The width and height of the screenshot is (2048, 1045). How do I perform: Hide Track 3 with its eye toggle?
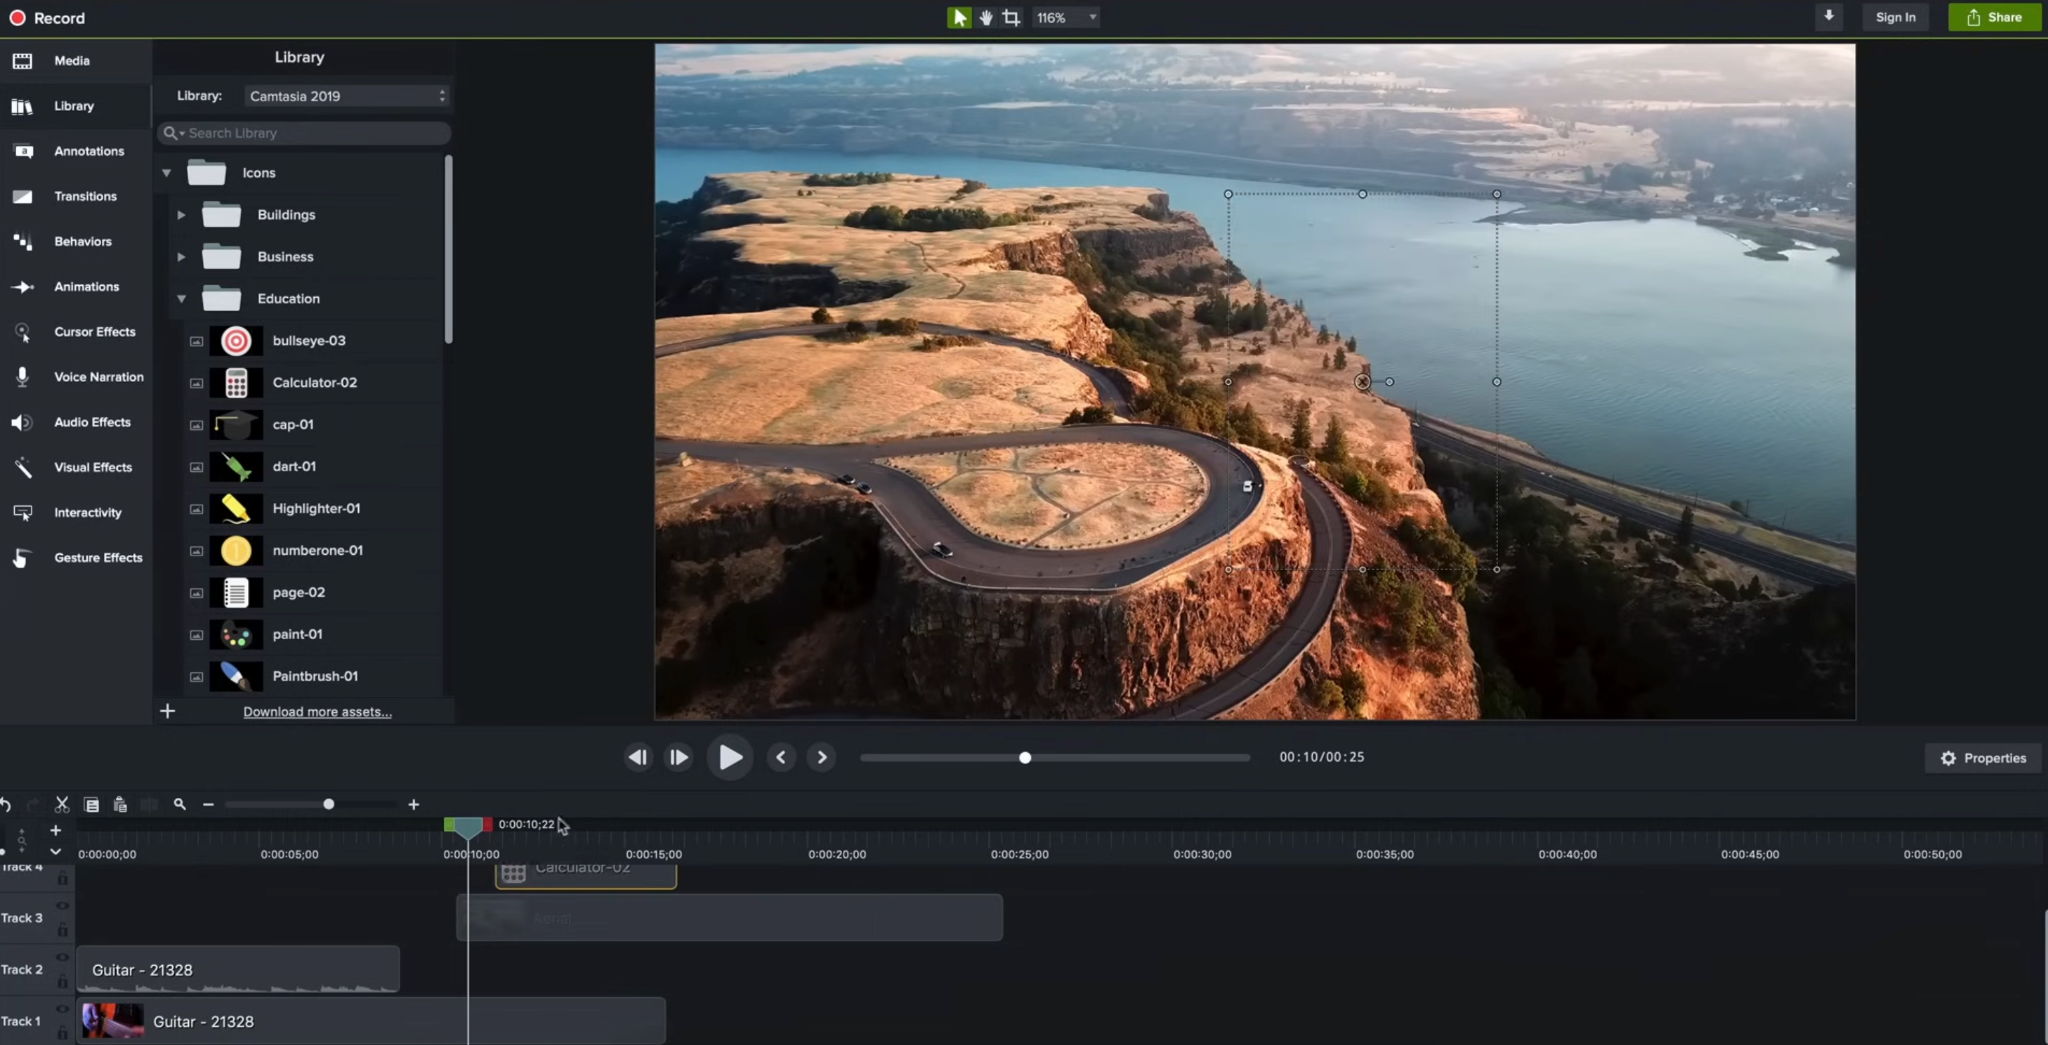pyautogui.click(x=61, y=905)
